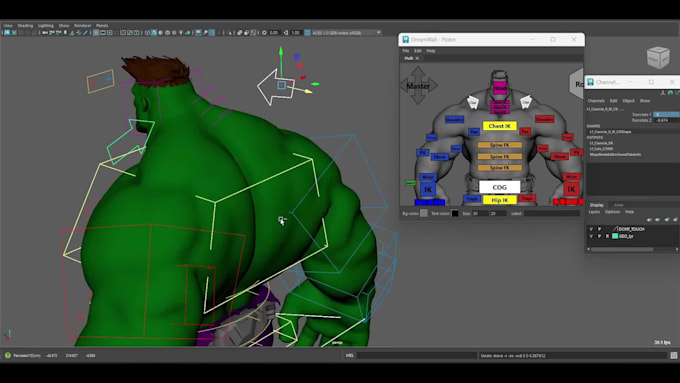Image resolution: width=680 pixels, height=383 pixels.
Task: Click the large red IK button in Picker
Action: coord(571,189)
